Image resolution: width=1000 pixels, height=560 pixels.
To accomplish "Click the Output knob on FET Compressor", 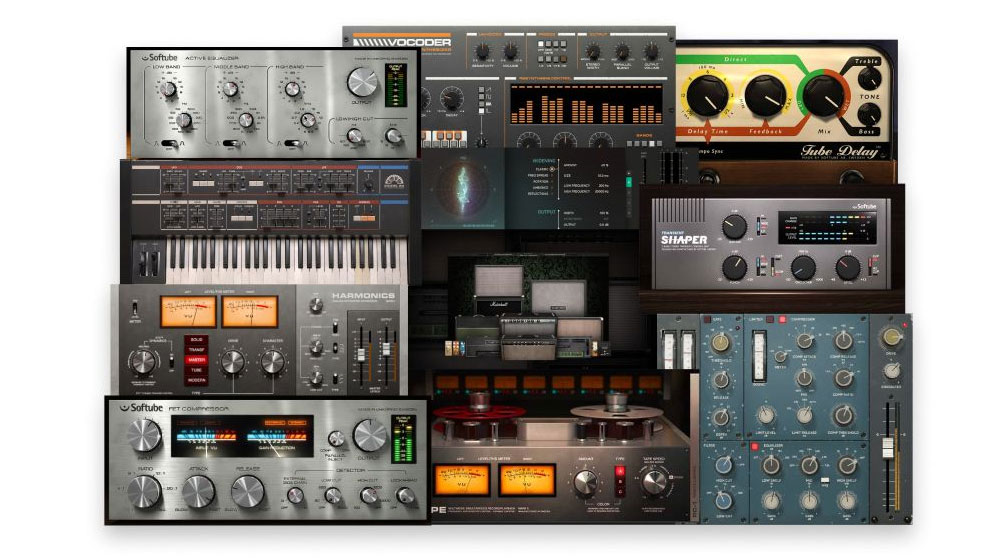I will click(x=371, y=433).
